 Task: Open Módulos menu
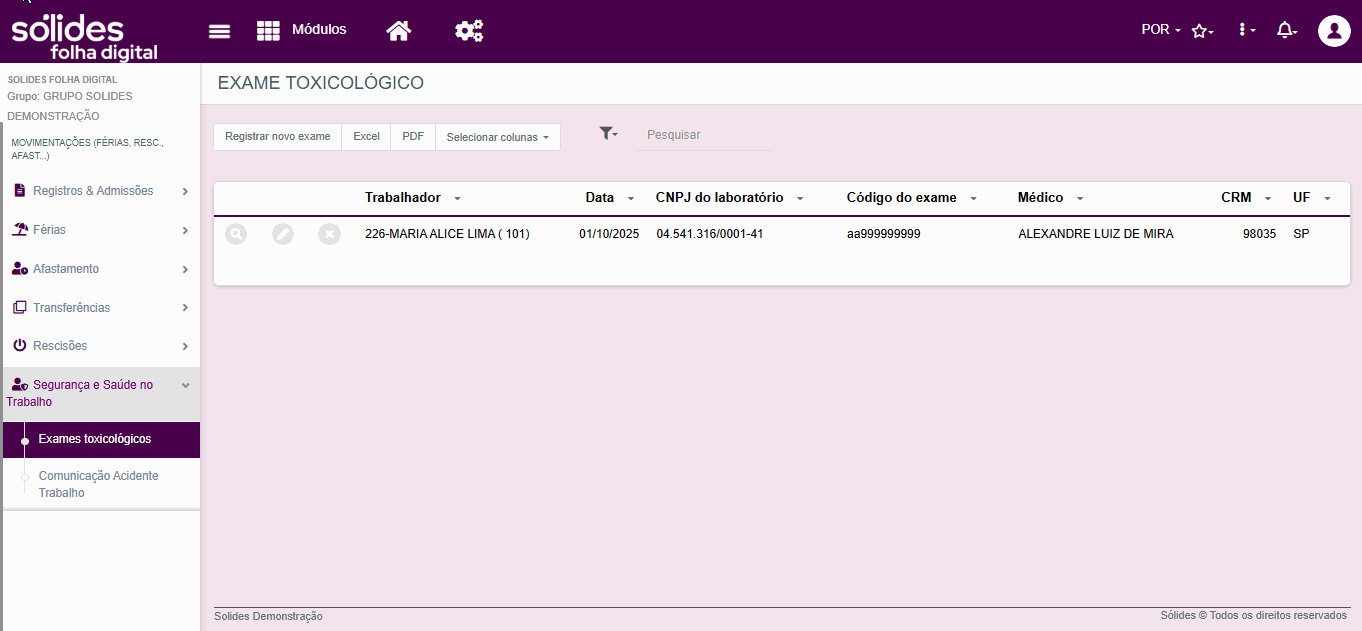(x=301, y=30)
